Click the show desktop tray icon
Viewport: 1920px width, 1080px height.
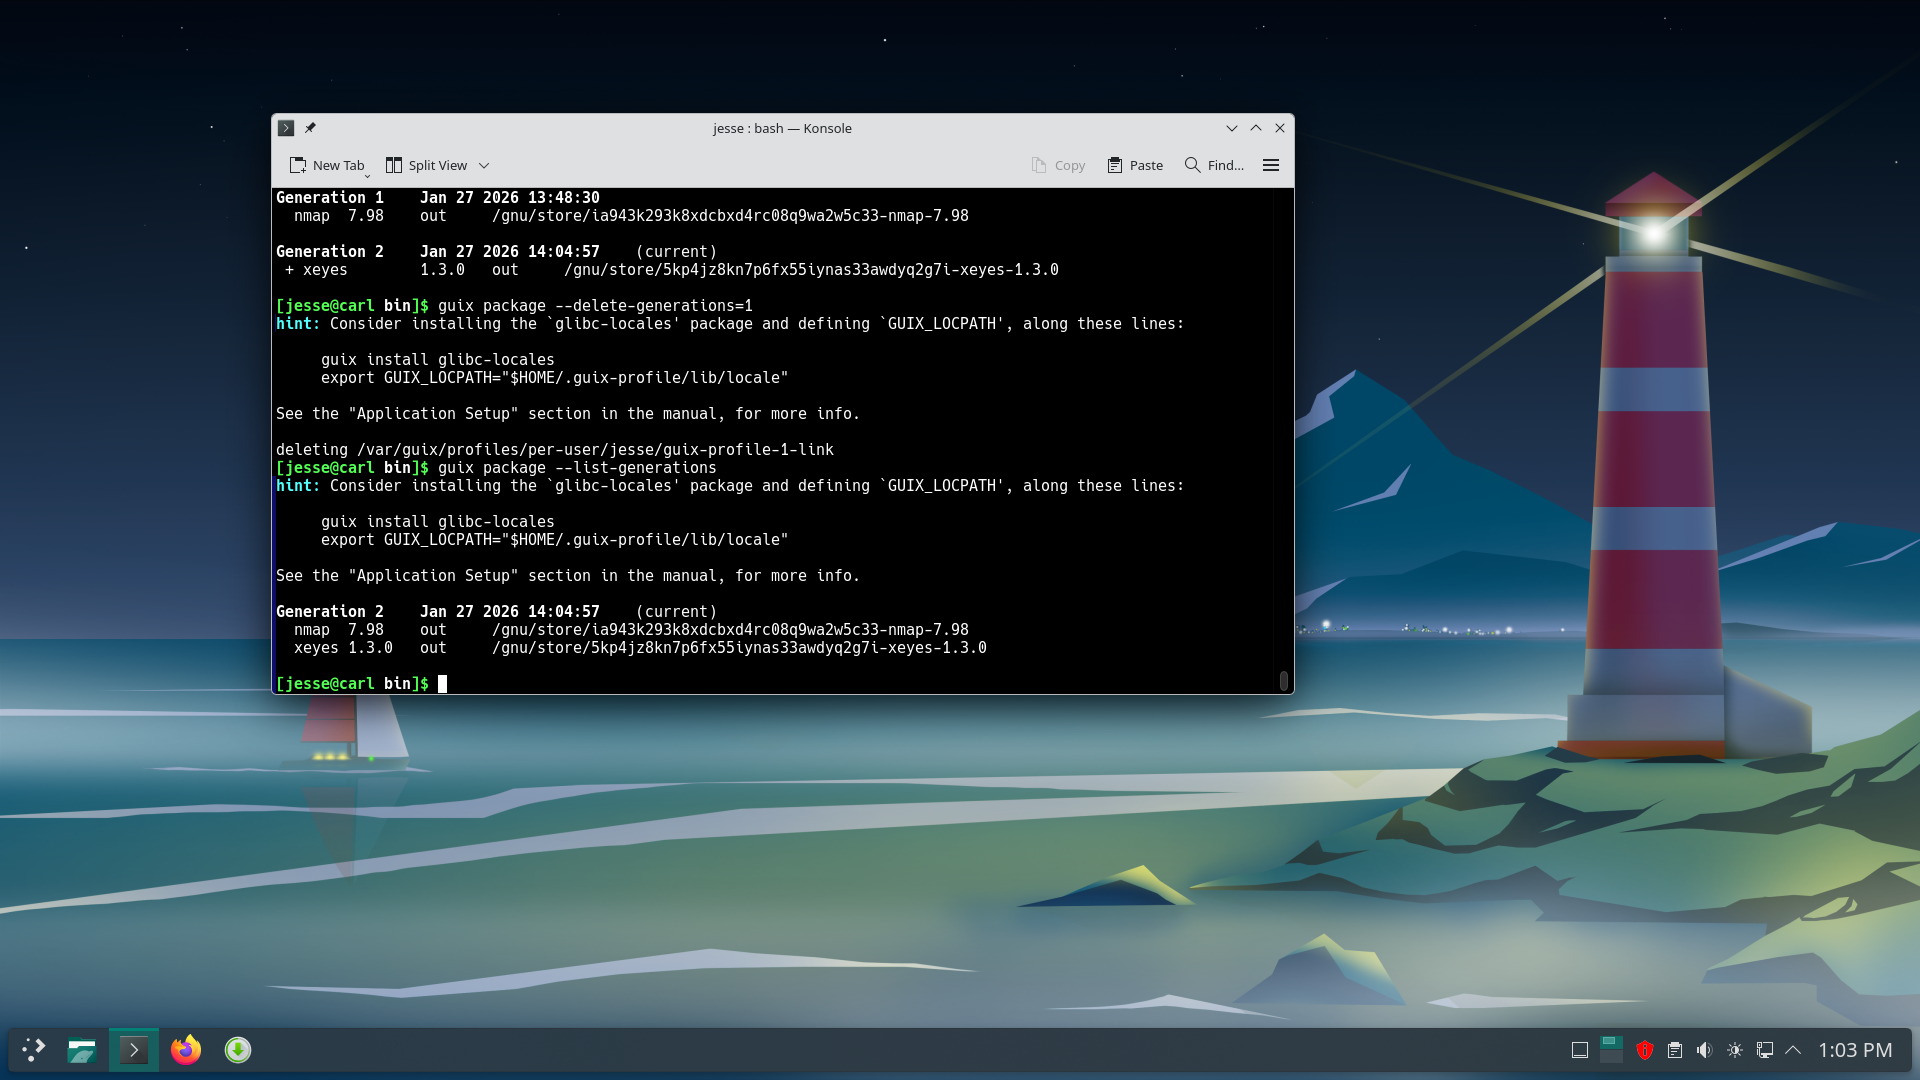[1580, 1050]
